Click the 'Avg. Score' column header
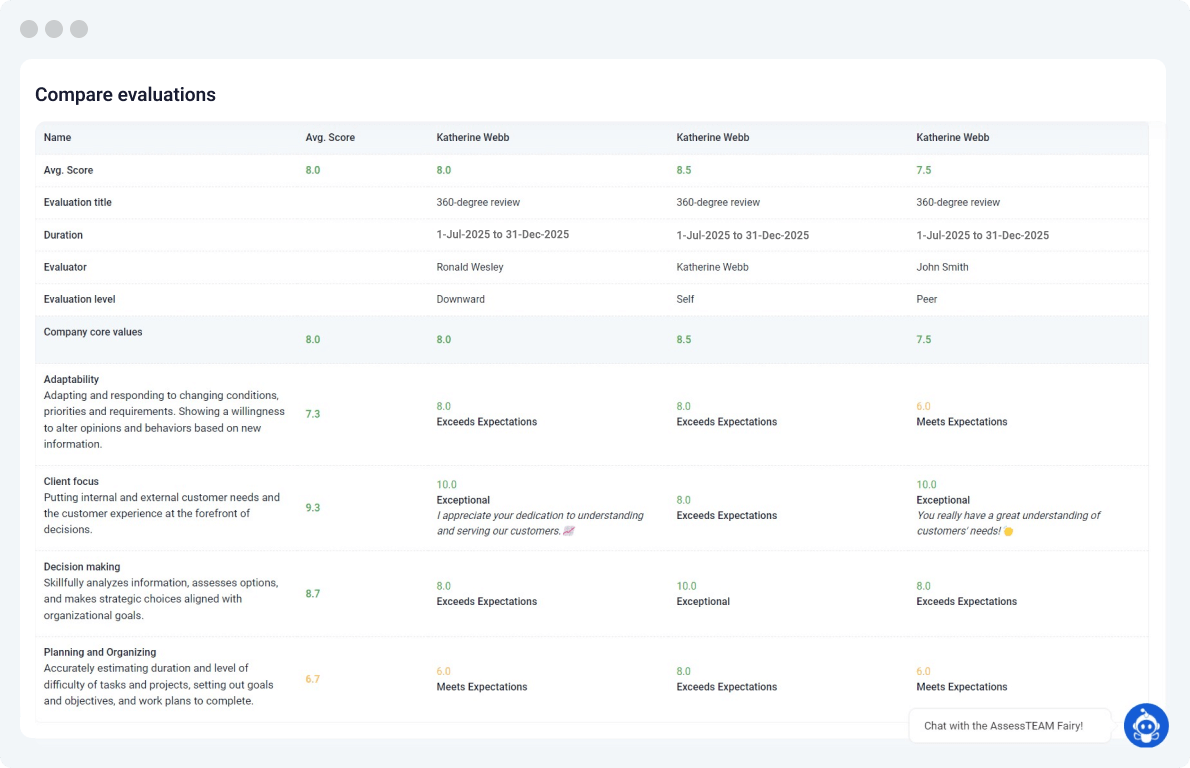Viewport: 1190px width, 768px height. (x=330, y=138)
